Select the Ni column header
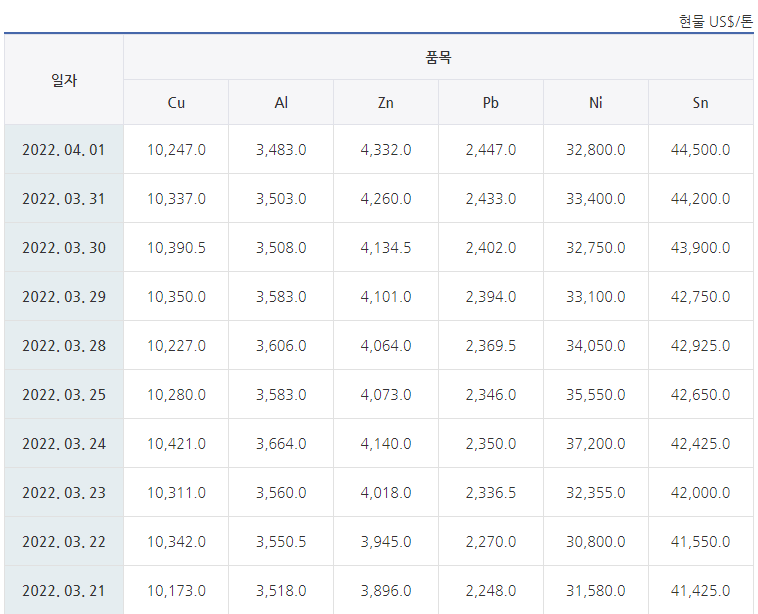 click(x=596, y=102)
